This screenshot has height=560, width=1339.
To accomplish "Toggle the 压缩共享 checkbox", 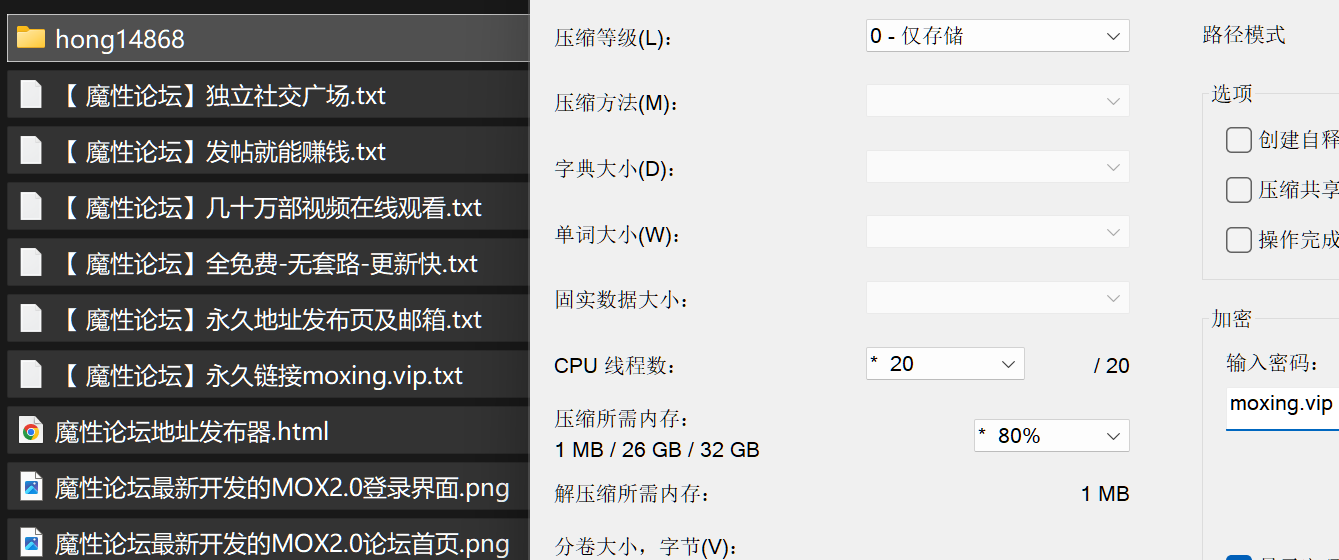I will point(1239,189).
